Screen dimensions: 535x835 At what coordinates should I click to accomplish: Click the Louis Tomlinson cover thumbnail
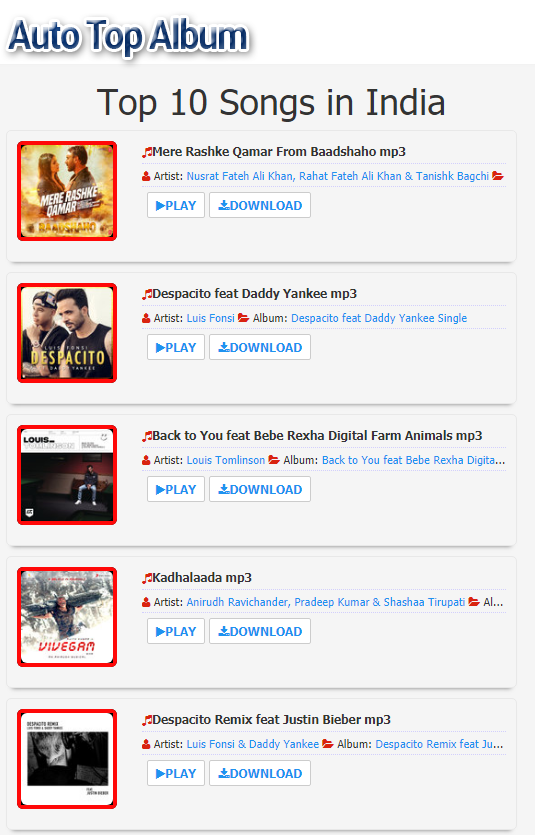[x=67, y=475]
